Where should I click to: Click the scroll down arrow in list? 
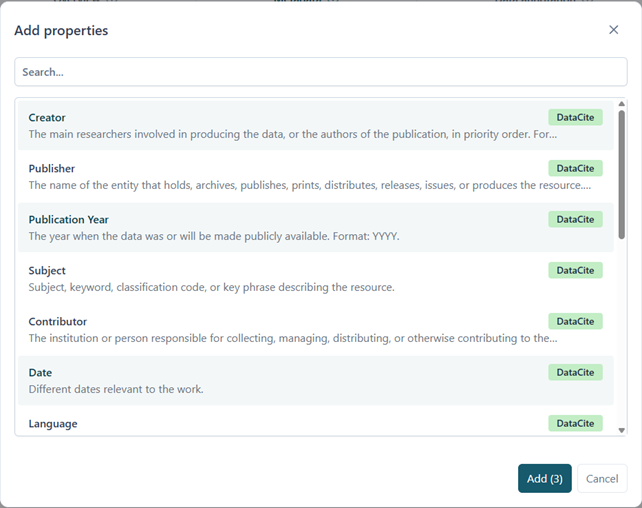[x=621, y=430]
